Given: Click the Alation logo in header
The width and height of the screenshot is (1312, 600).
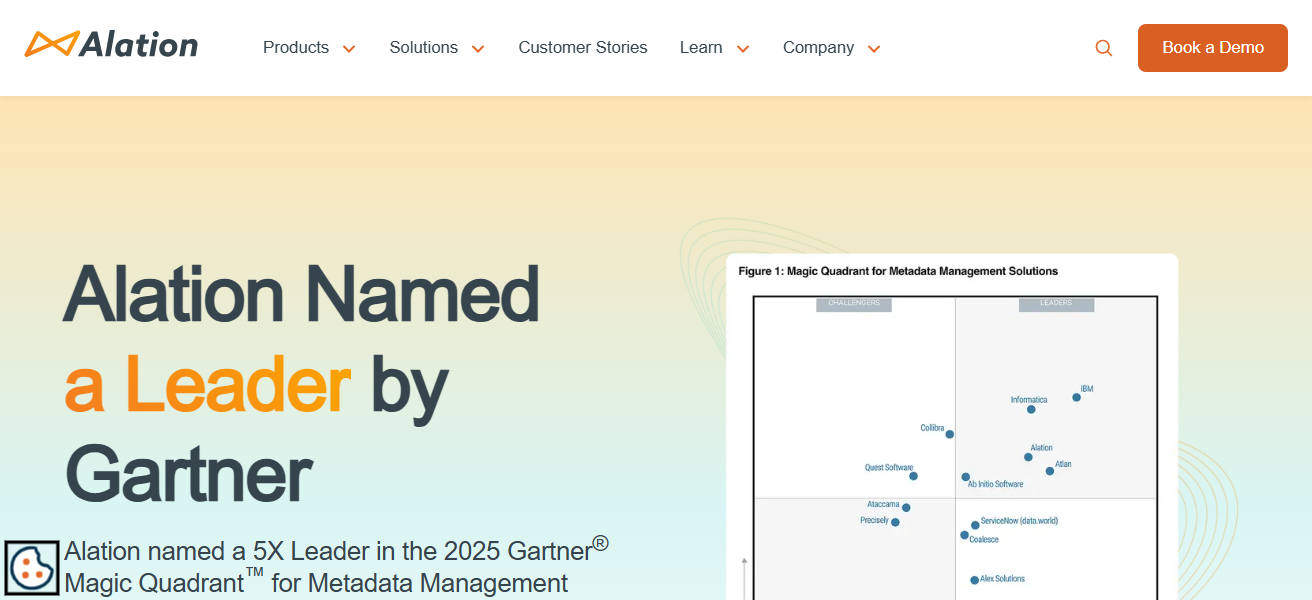Looking at the screenshot, I should (x=111, y=45).
